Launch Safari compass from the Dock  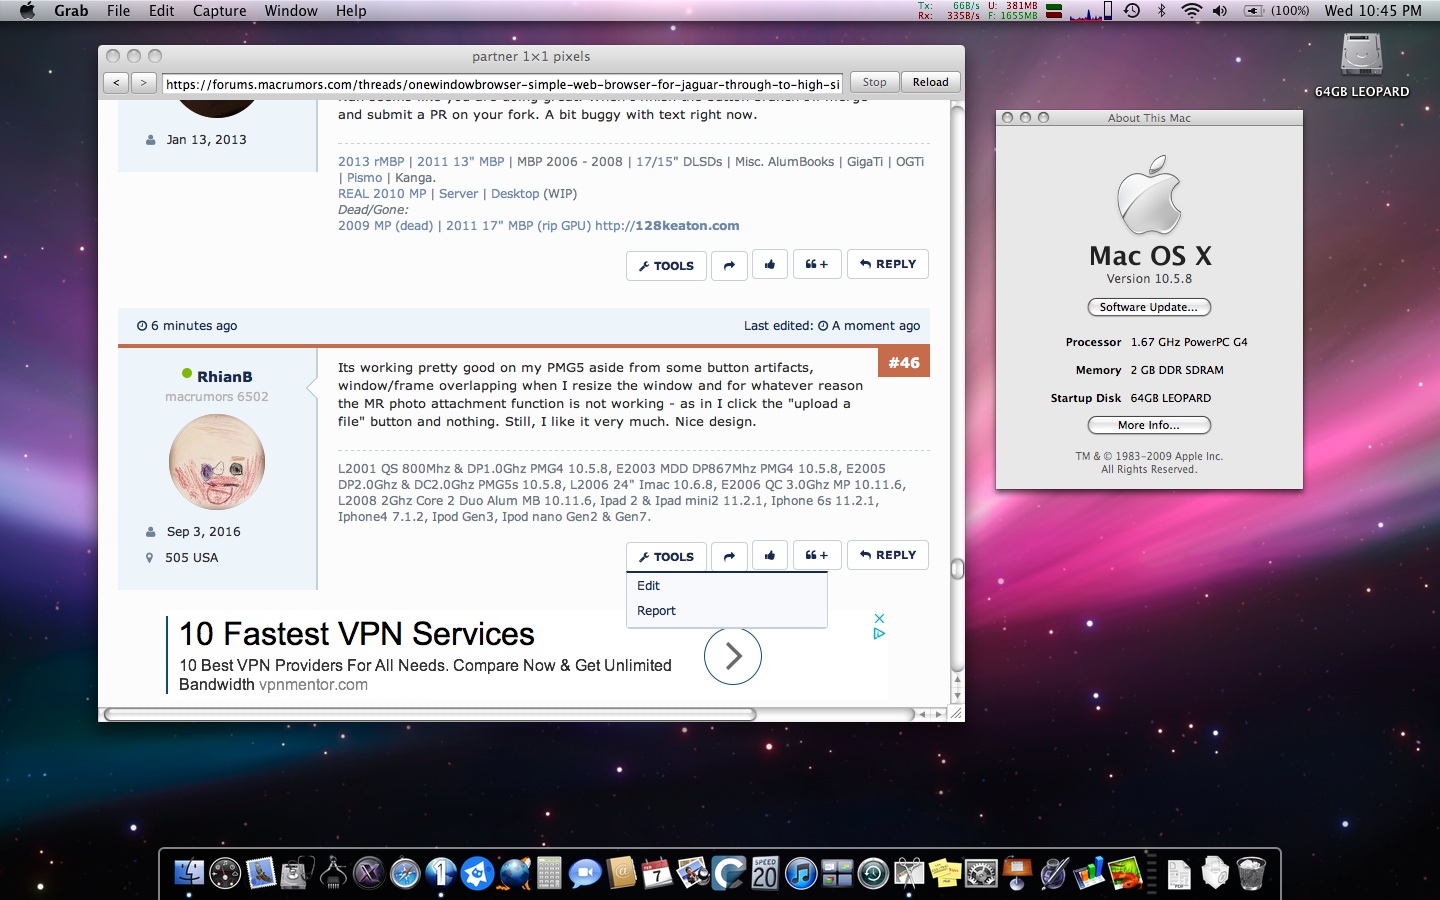pyautogui.click(x=405, y=873)
